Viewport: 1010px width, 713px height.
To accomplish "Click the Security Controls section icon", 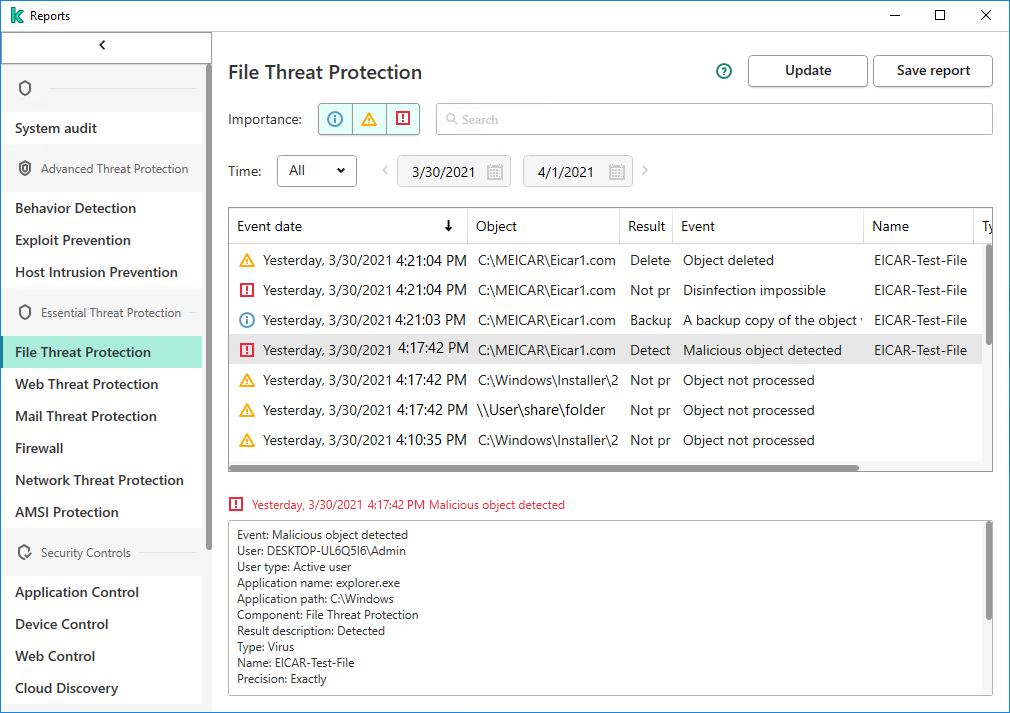I will coord(24,552).
